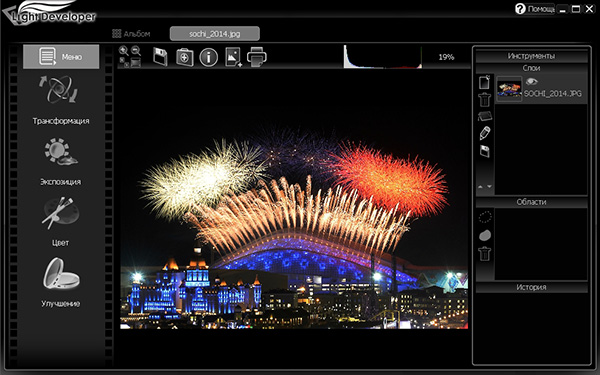Create a new layer in the Слои panel

tap(484, 82)
